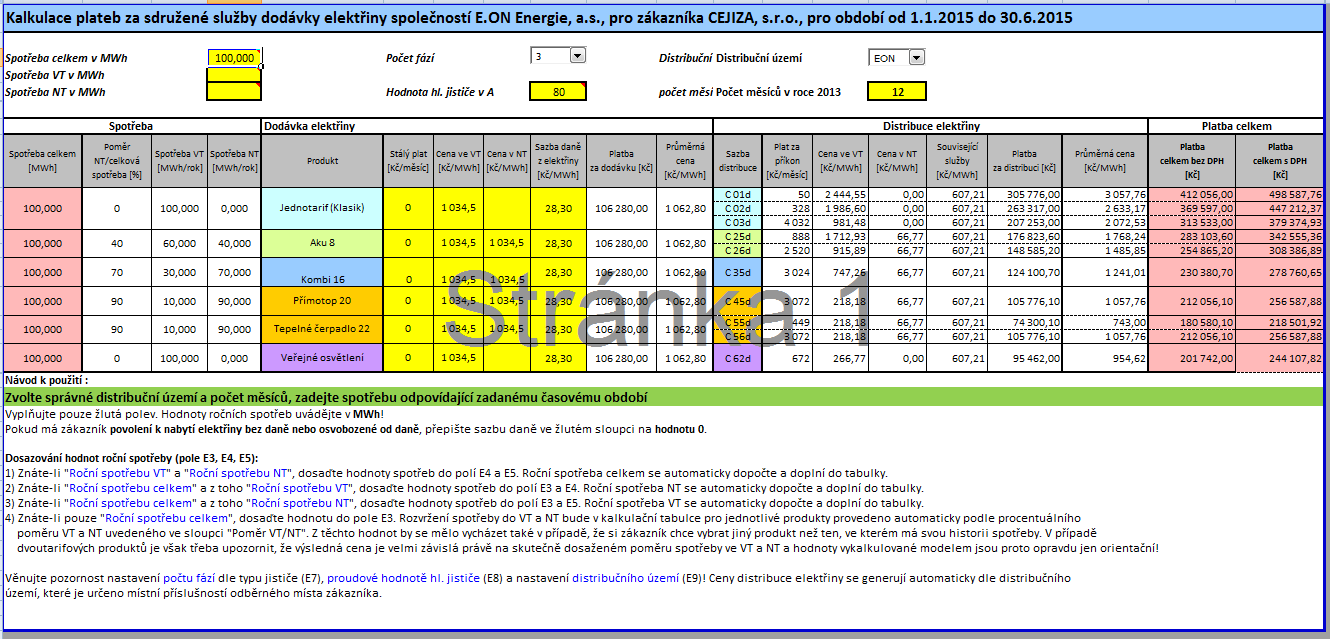
Task: Select the C56d distribution tariff cell
Action: (738, 337)
